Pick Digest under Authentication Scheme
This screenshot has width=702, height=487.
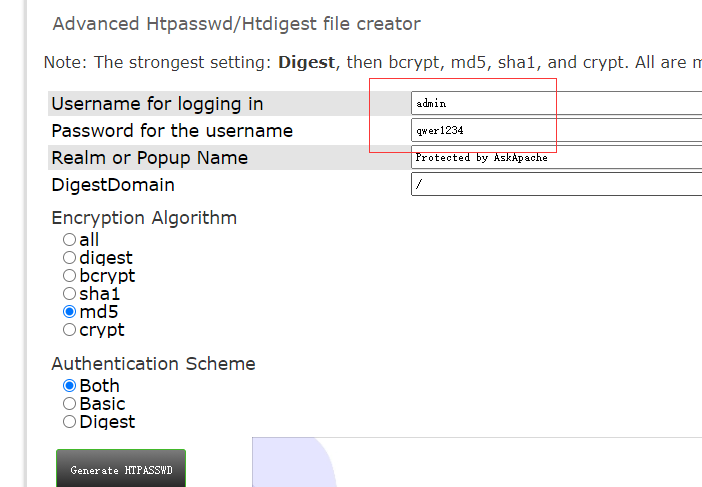point(69,422)
